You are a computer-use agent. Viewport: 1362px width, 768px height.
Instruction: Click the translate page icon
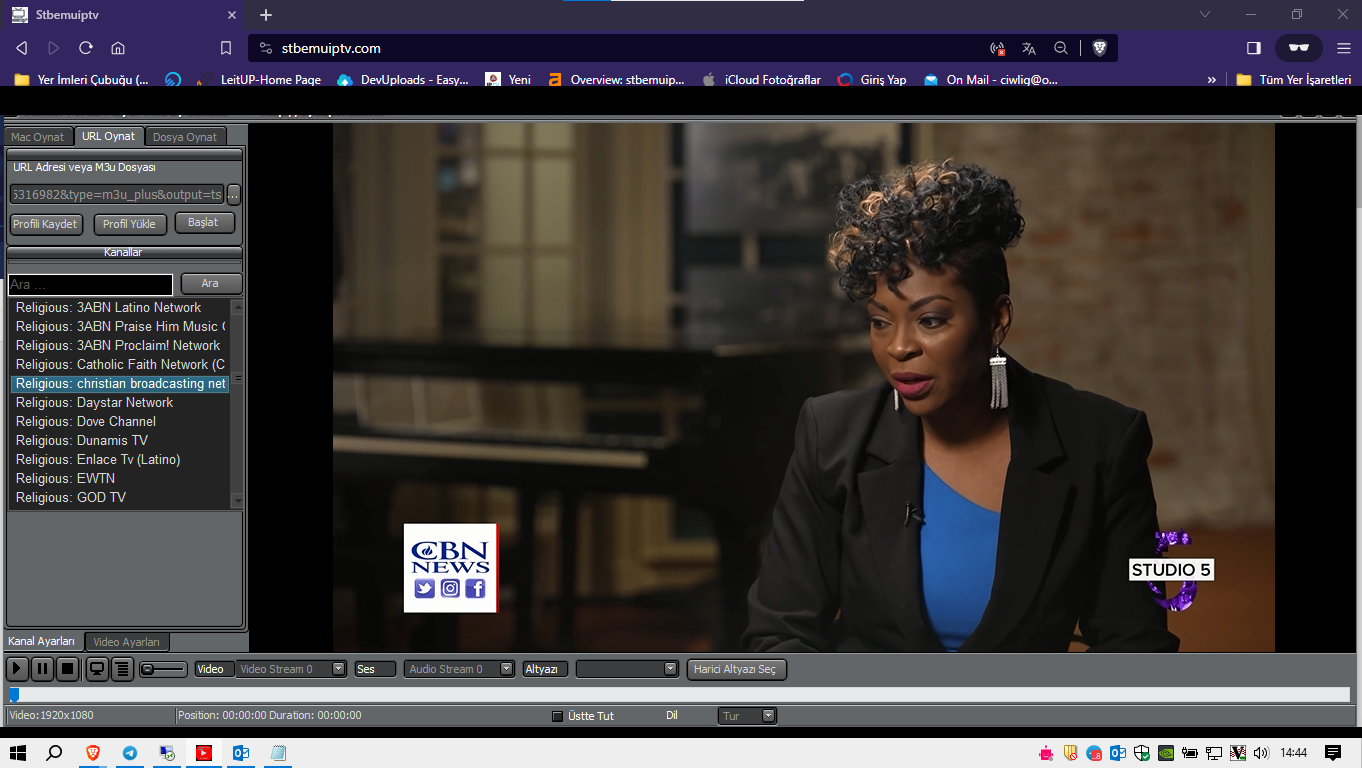tap(1029, 48)
